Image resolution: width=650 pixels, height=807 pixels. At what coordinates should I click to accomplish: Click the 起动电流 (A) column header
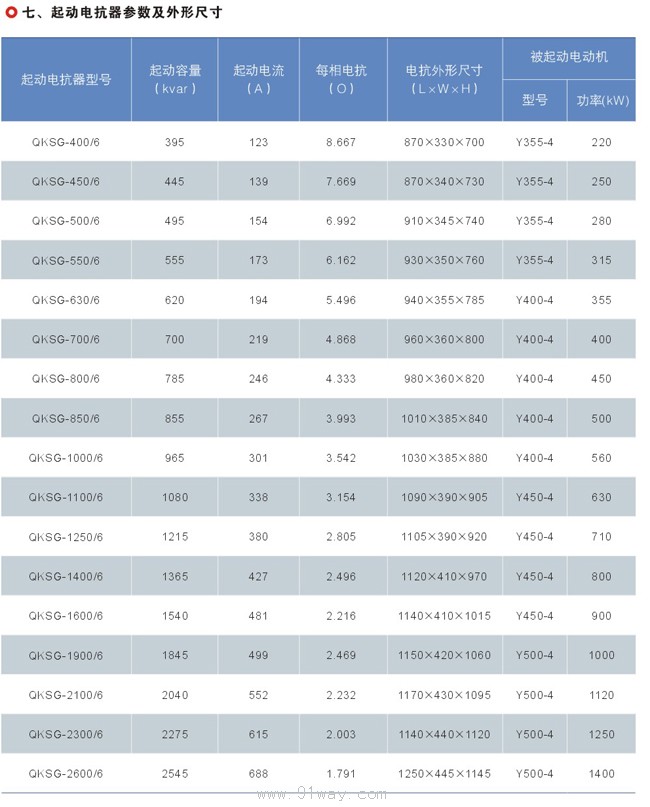pos(258,79)
